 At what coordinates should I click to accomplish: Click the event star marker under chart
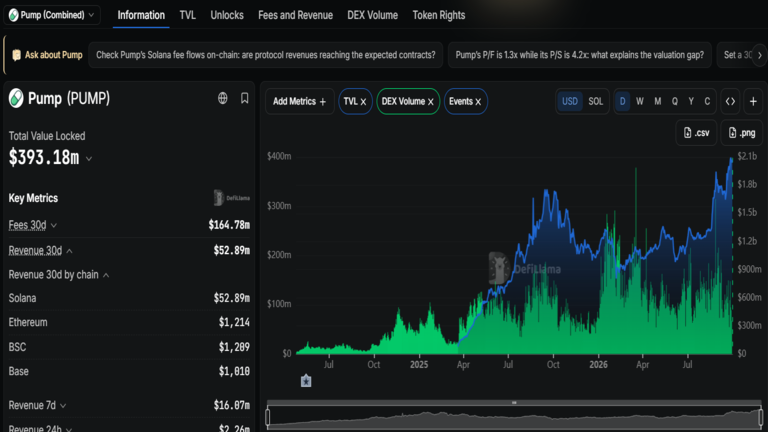(x=306, y=381)
